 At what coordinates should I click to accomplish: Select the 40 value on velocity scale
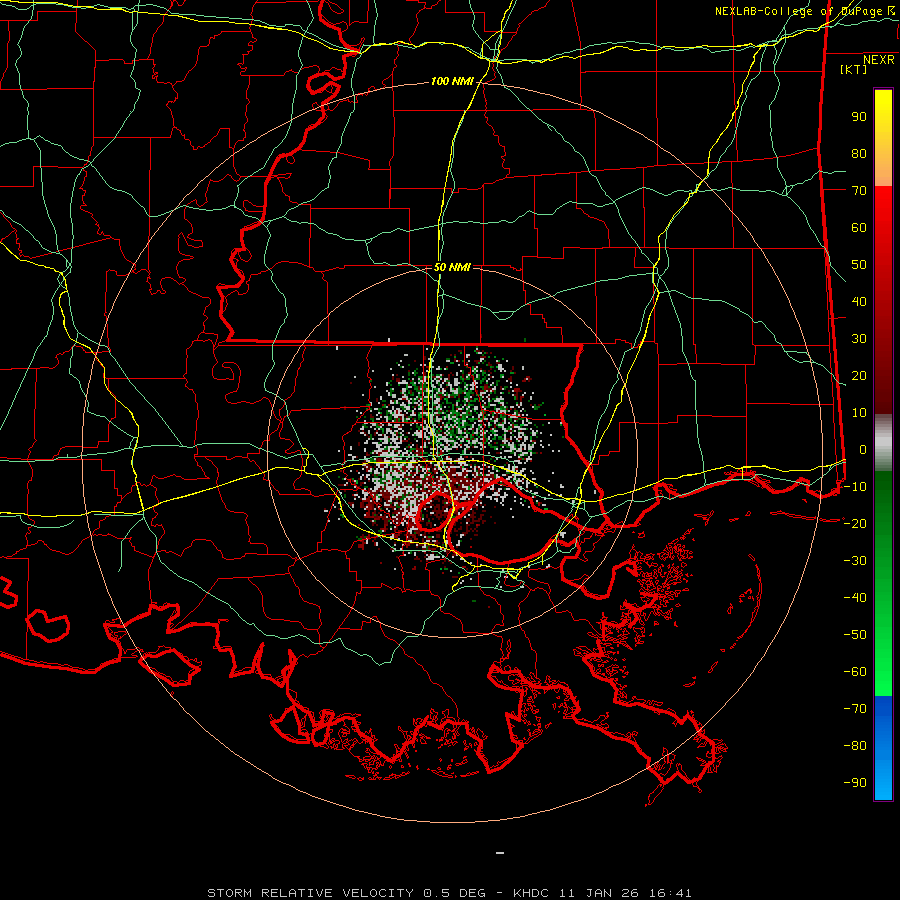tap(859, 301)
